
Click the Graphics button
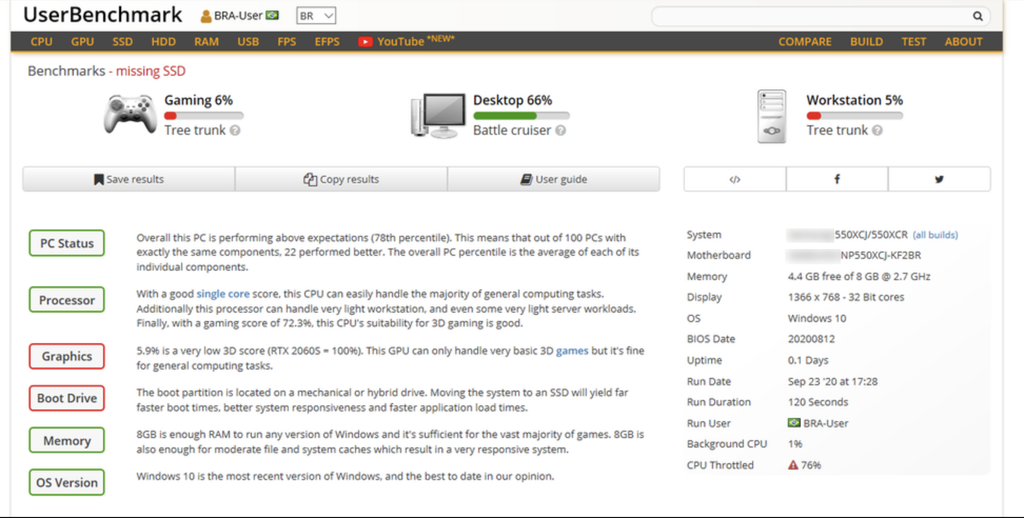[67, 356]
